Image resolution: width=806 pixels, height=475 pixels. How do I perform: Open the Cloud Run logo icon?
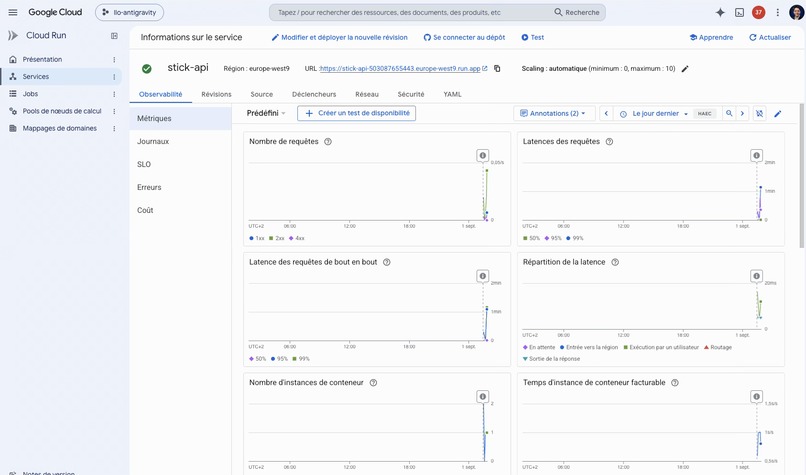13,35
